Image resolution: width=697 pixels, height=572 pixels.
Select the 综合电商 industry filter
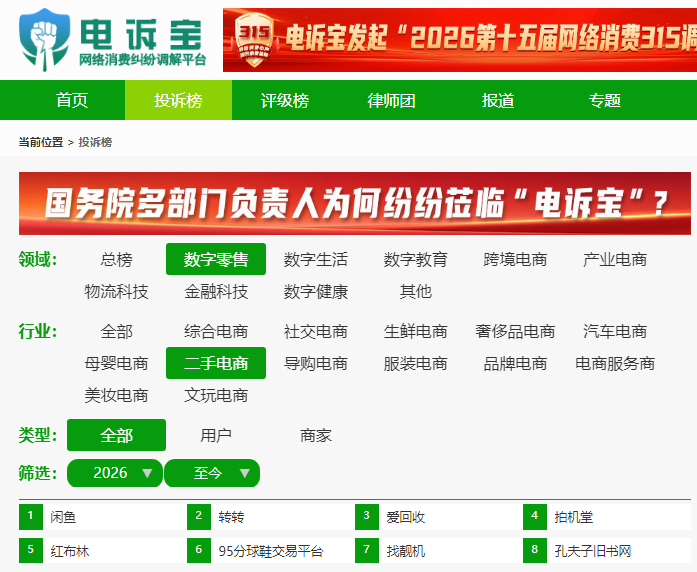coord(216,331)
